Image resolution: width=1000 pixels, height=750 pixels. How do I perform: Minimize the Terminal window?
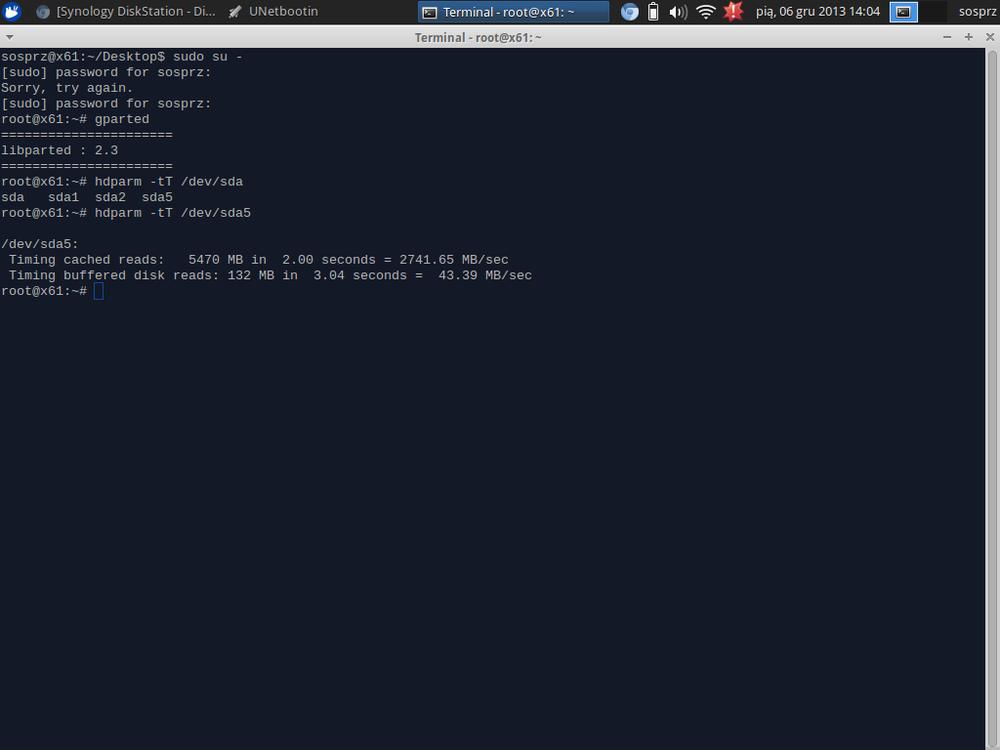[947, 37]
